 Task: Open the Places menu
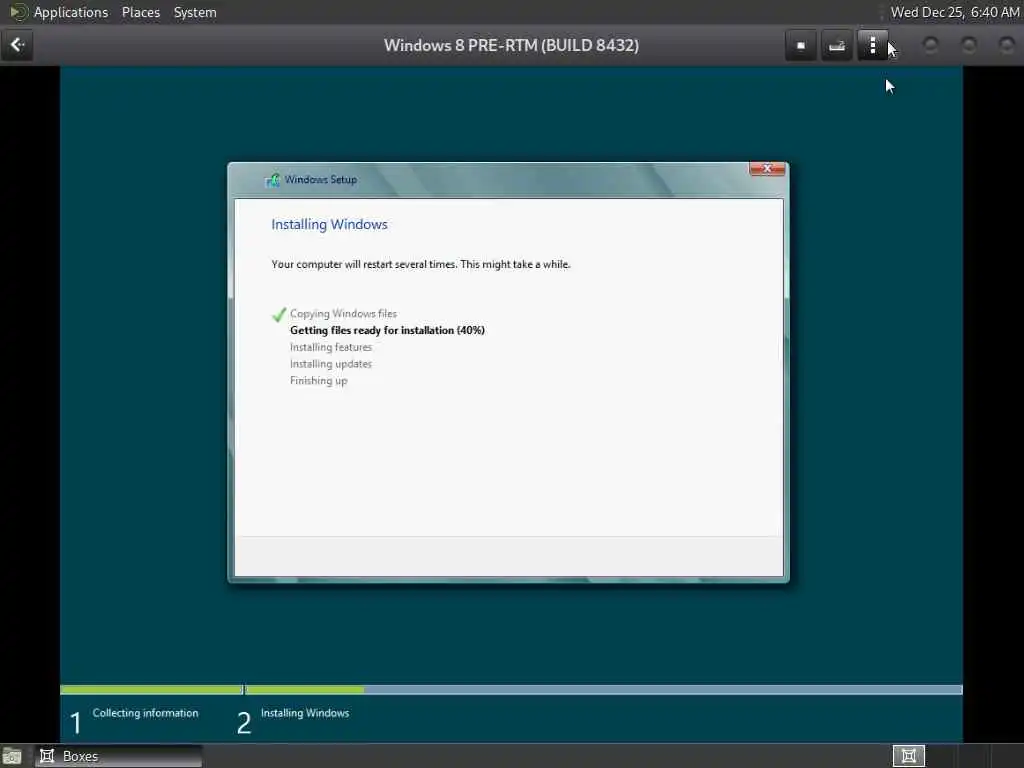(x=140, y=12)
